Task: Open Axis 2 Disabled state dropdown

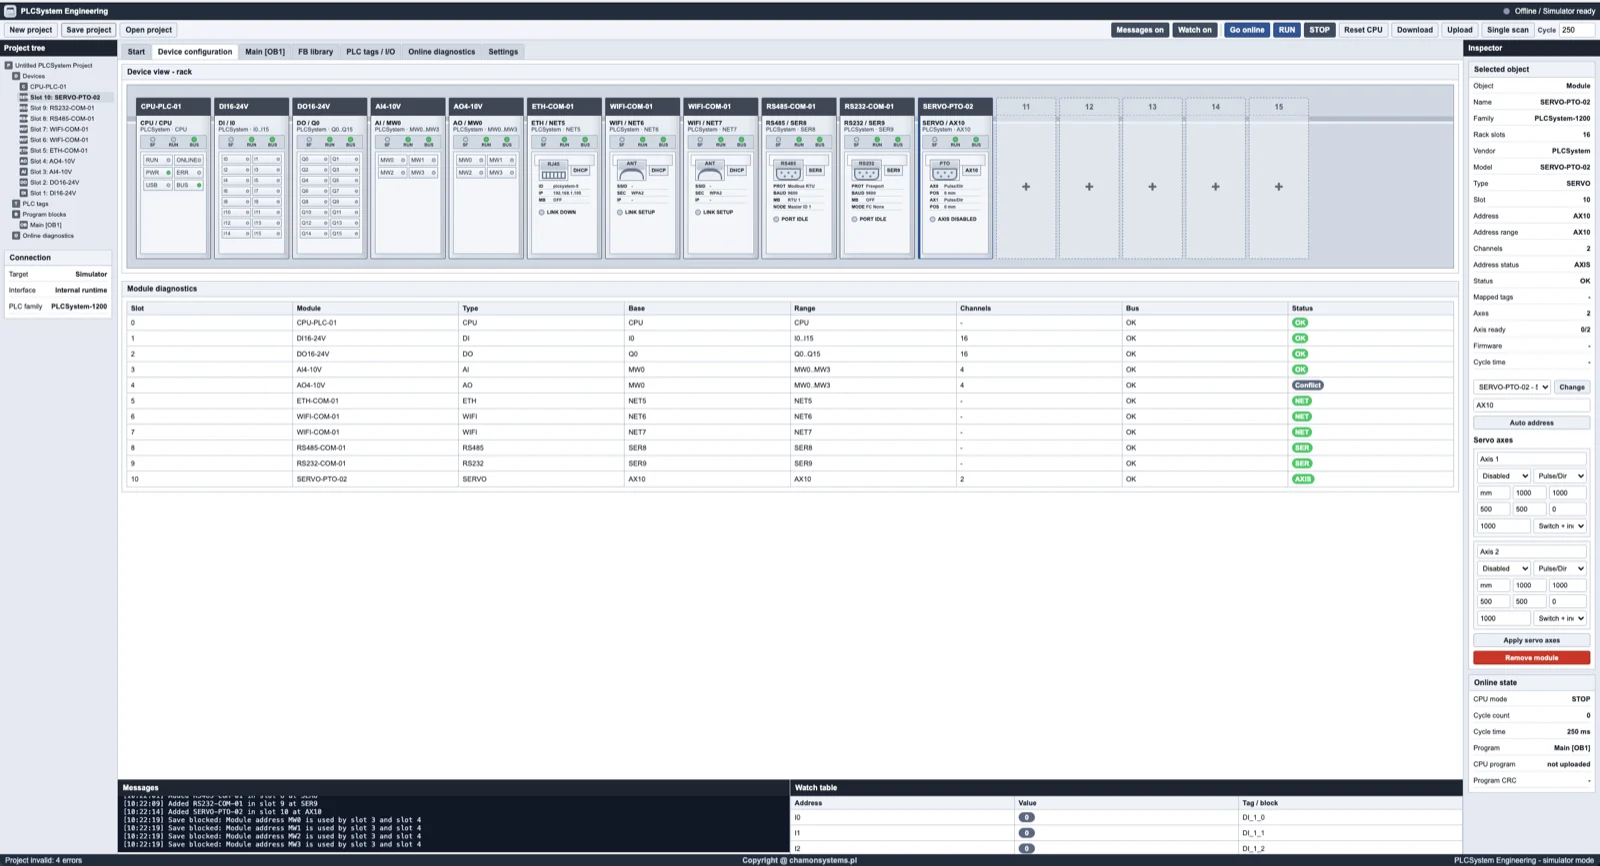Action: pos(1504,569)
